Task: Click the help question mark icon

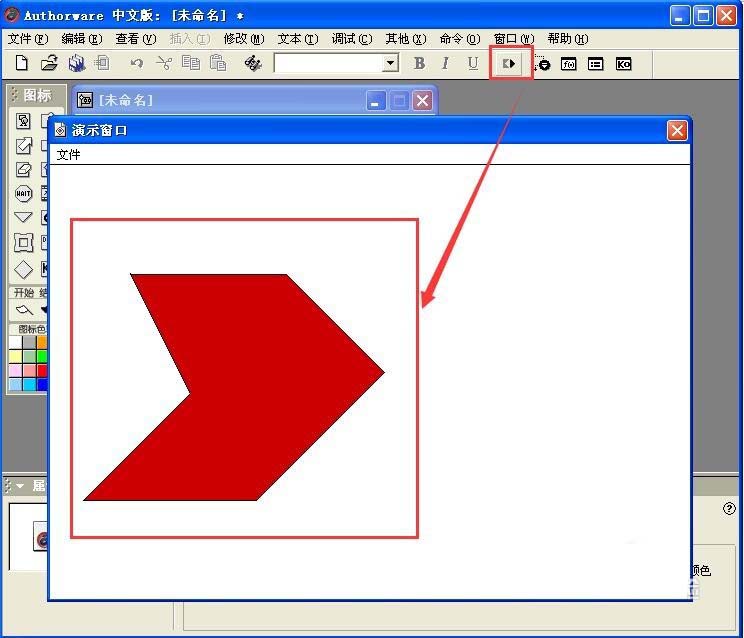Action: click(729, 509)
